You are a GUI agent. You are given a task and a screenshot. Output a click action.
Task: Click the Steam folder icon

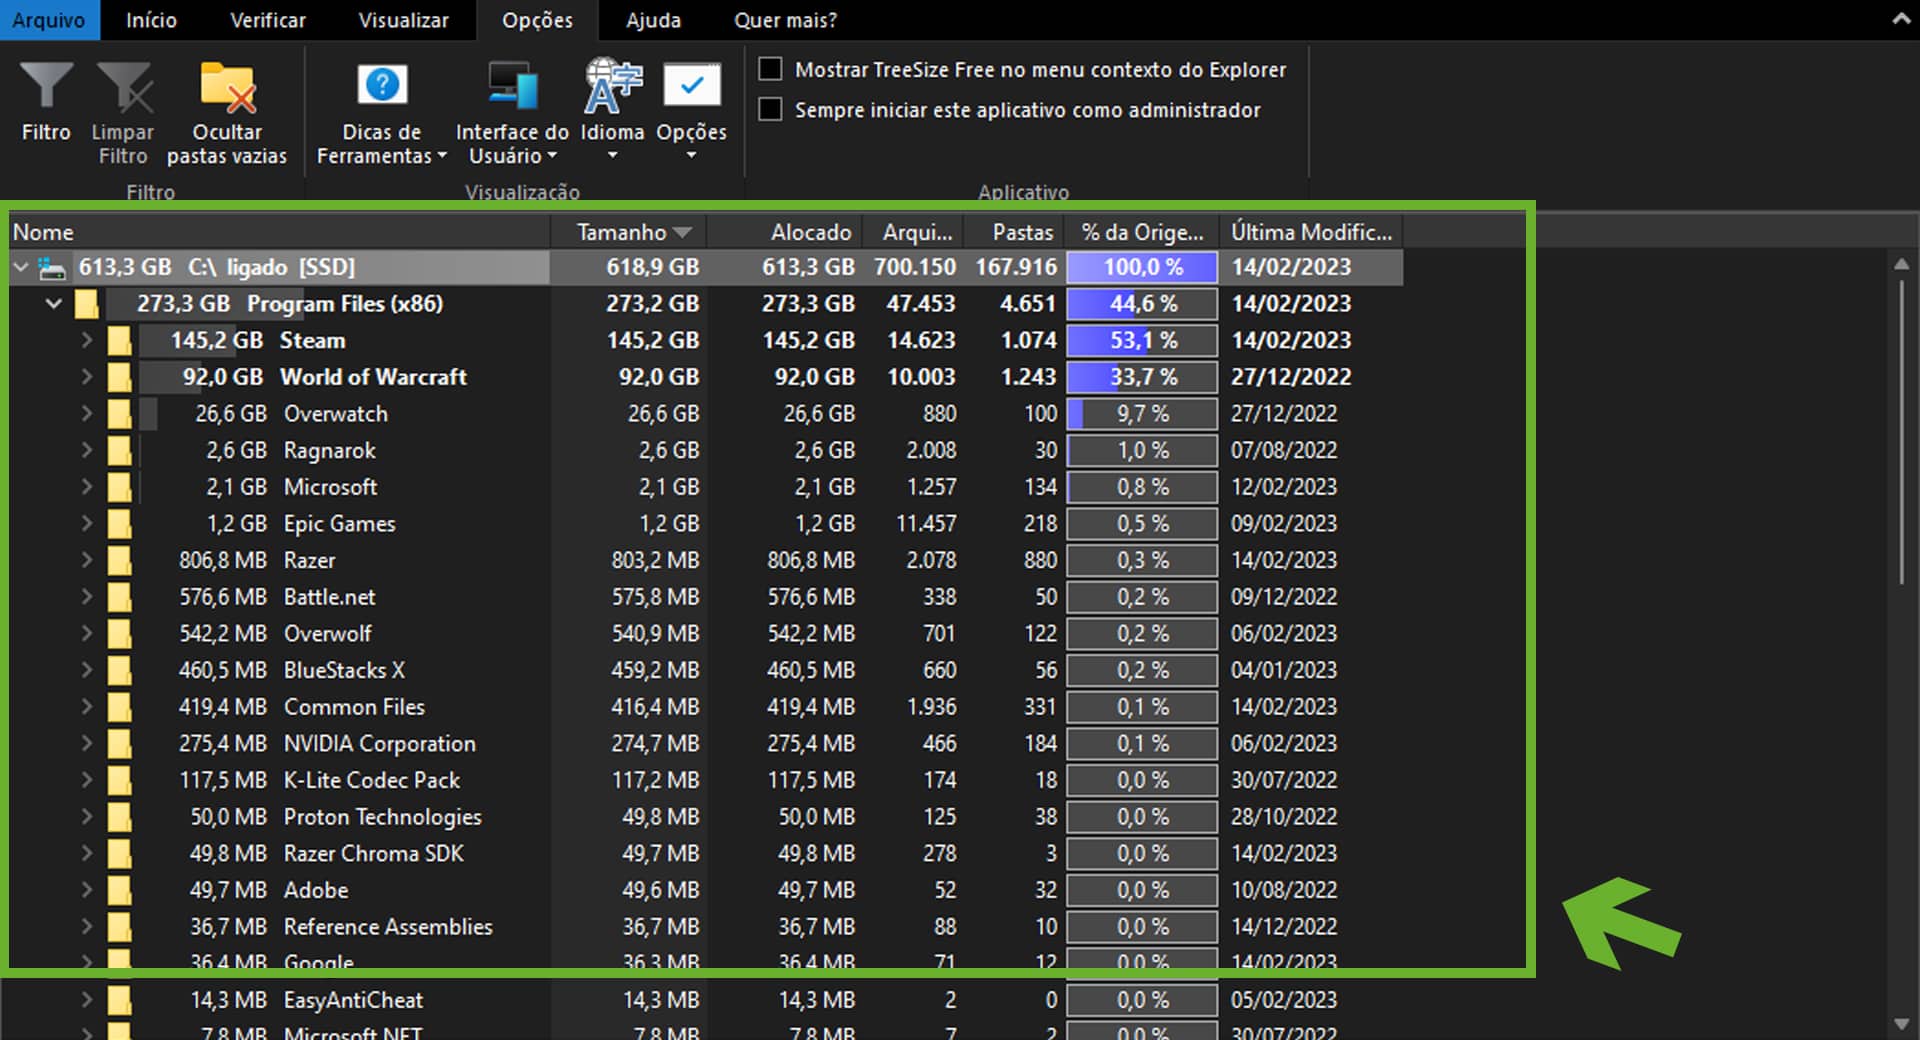point(120,341)
